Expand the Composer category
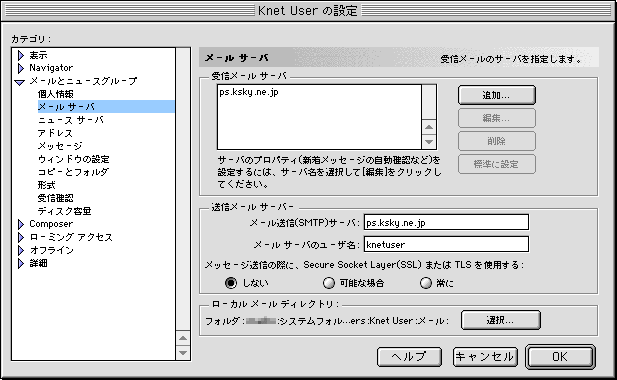 [21, 224]
